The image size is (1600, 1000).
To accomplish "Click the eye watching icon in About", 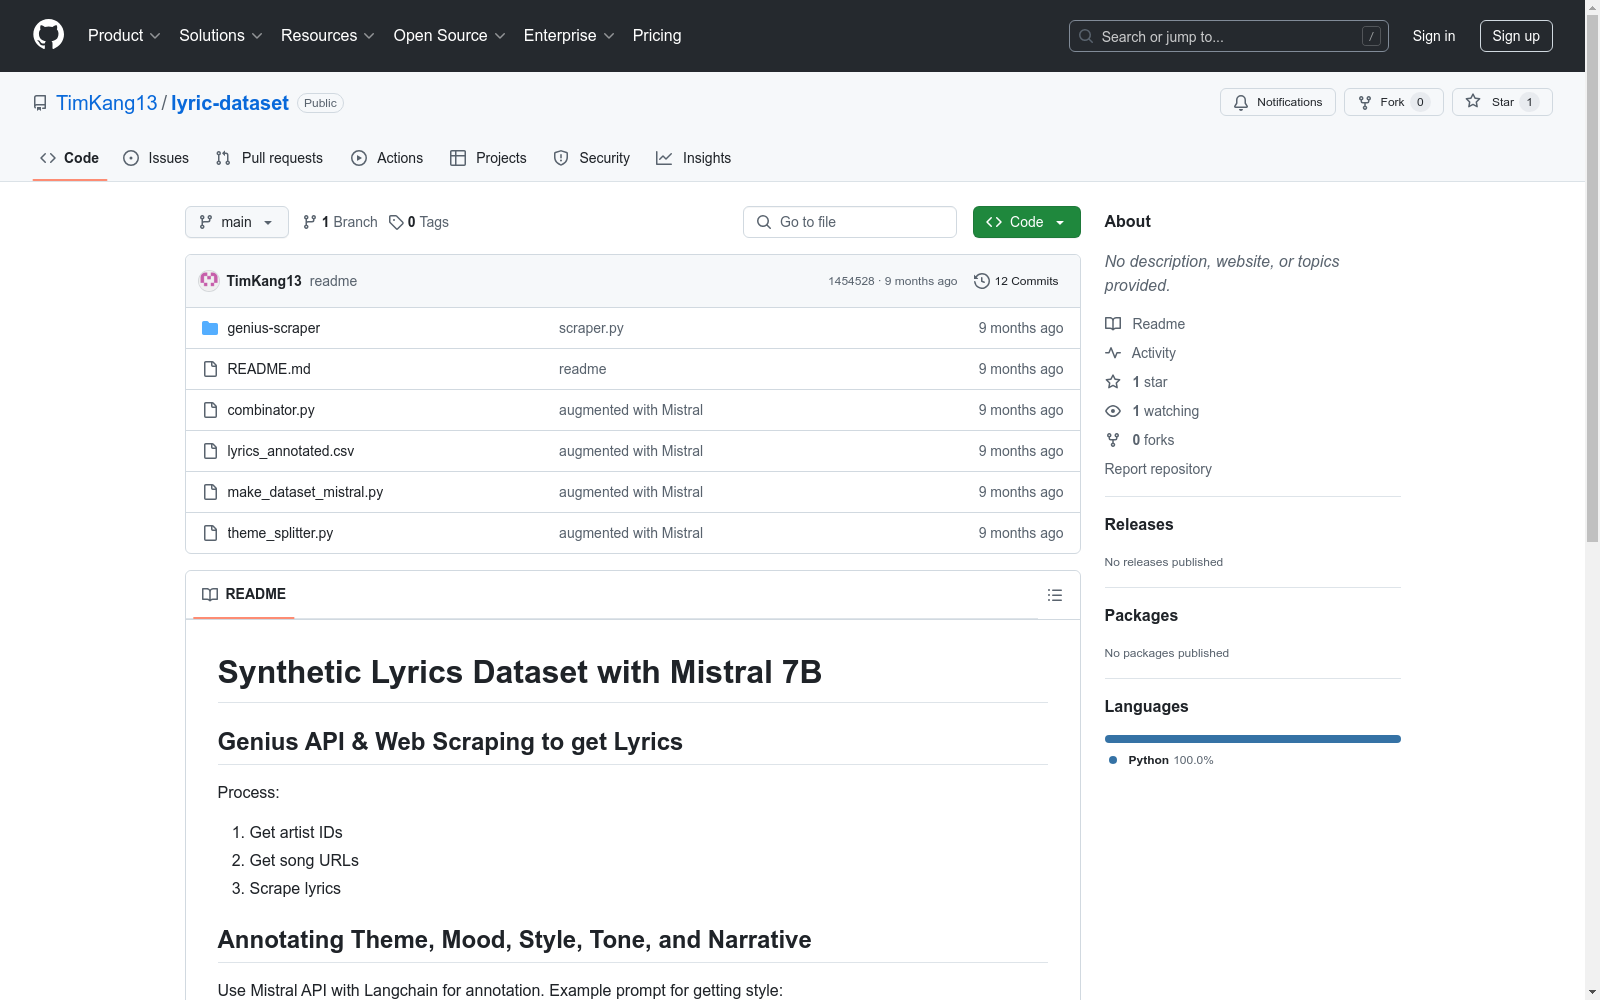I will (x=1113, y=411).
